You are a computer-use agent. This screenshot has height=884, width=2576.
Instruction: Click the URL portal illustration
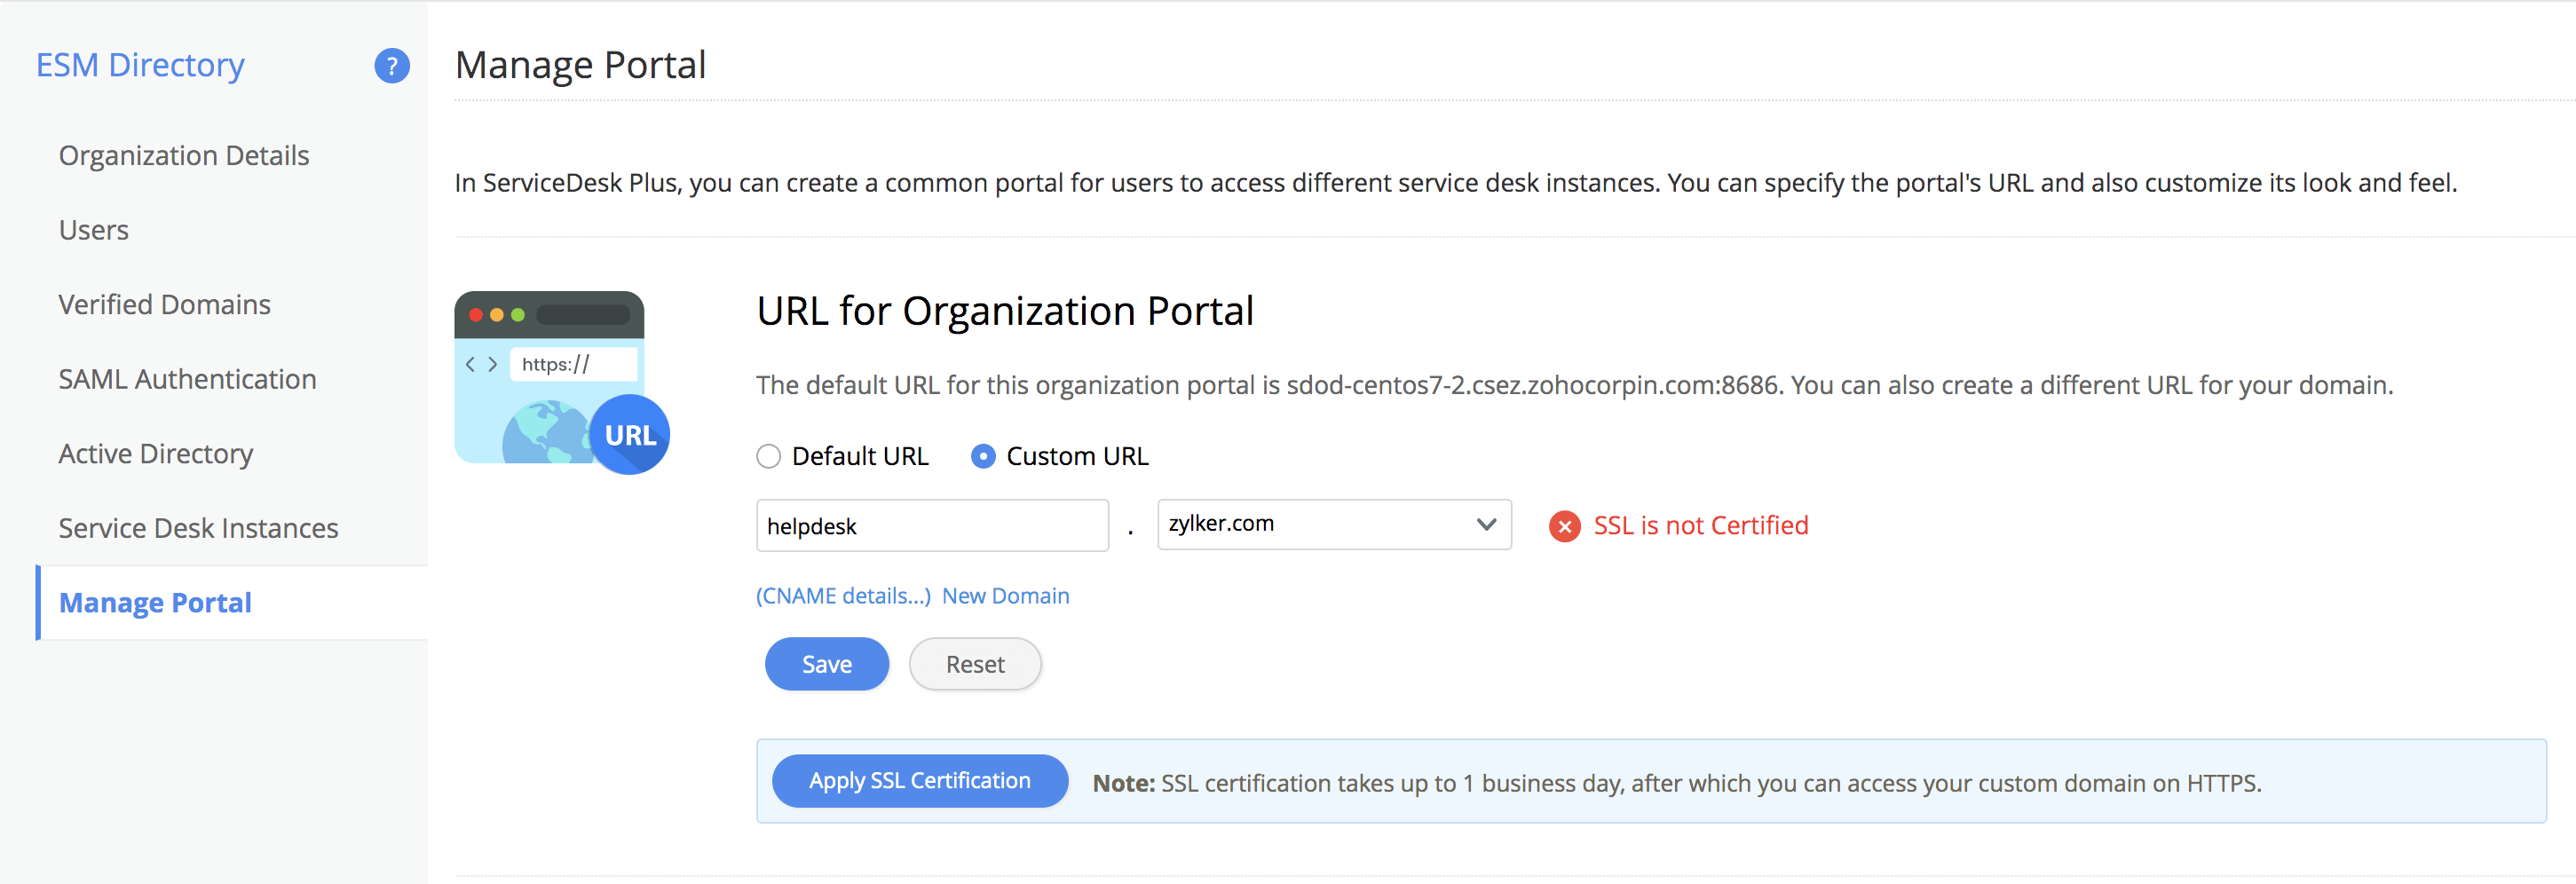(561, 382)
